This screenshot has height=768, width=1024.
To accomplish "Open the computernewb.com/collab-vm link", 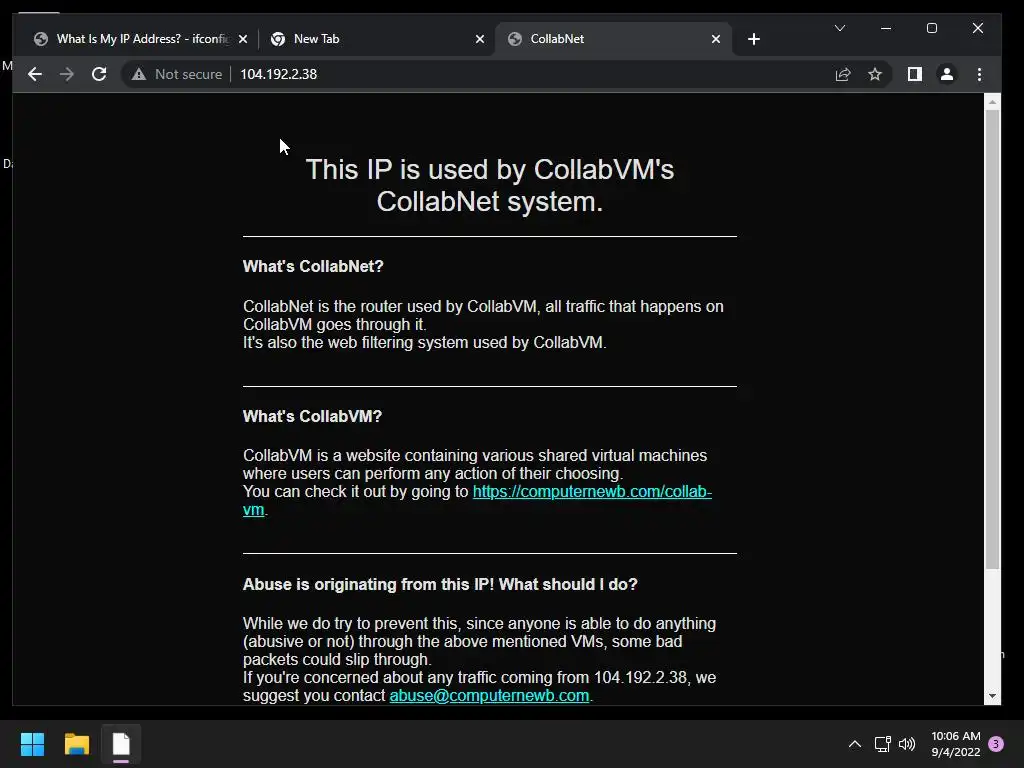I will coord(592,491).
